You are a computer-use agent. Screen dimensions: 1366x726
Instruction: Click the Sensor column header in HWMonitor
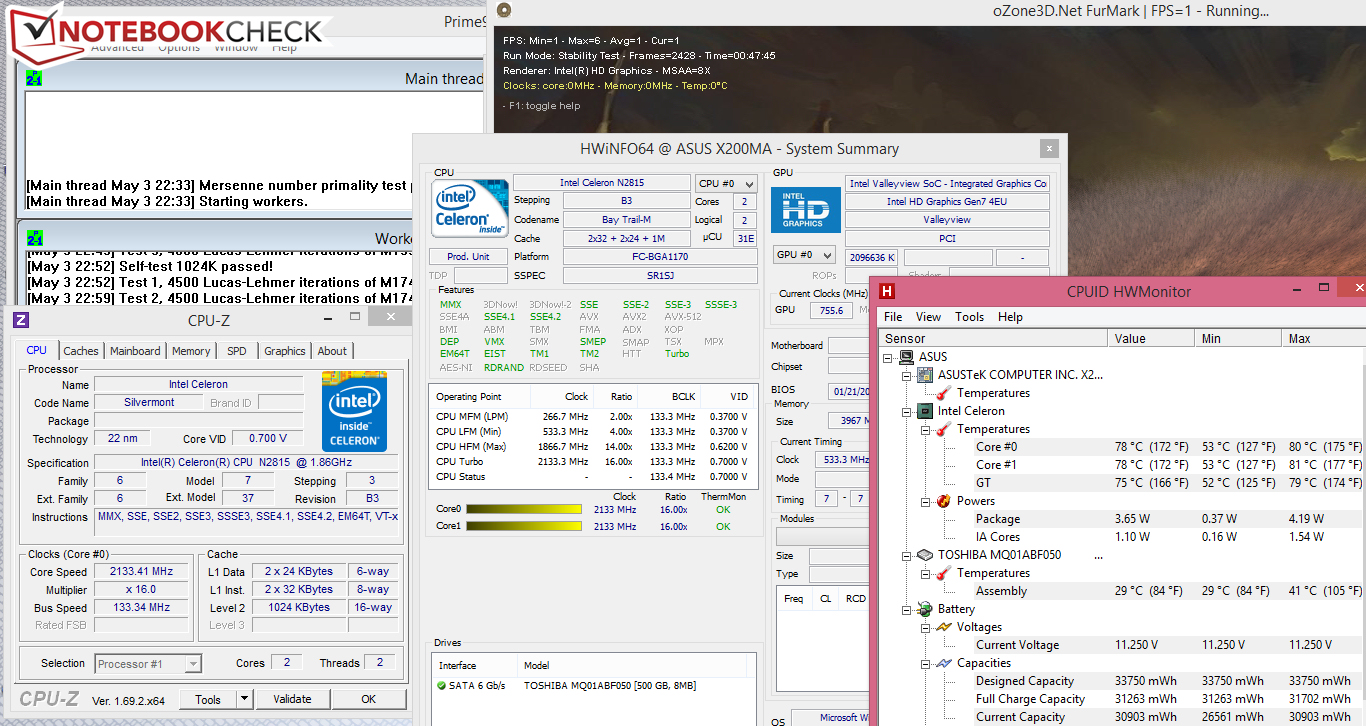pos(992,338)
